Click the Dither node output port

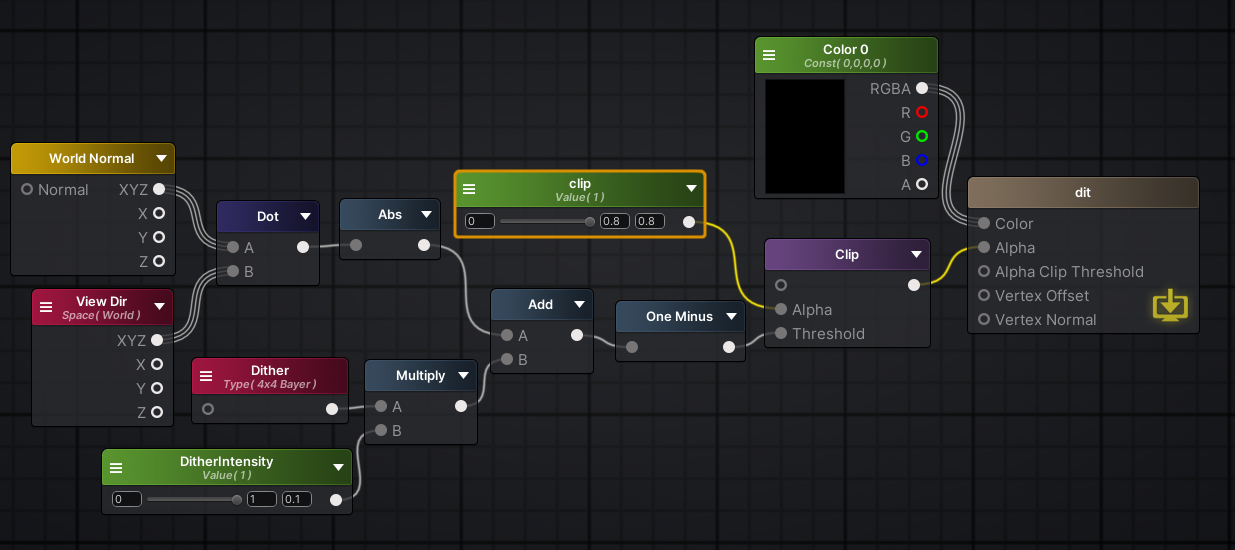pos(332,409)
